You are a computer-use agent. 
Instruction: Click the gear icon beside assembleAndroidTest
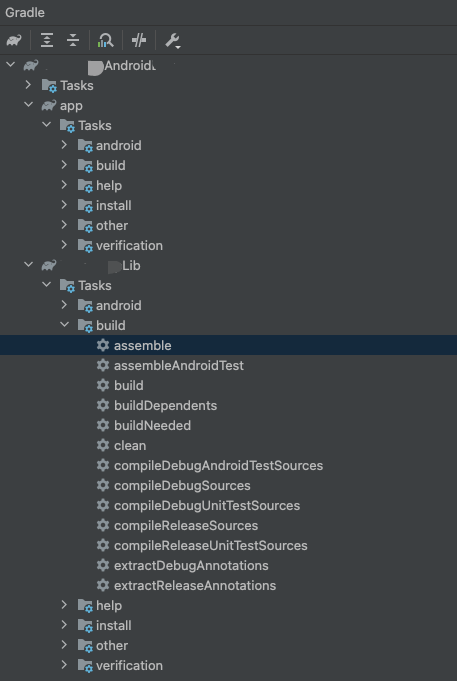point(103,365)
